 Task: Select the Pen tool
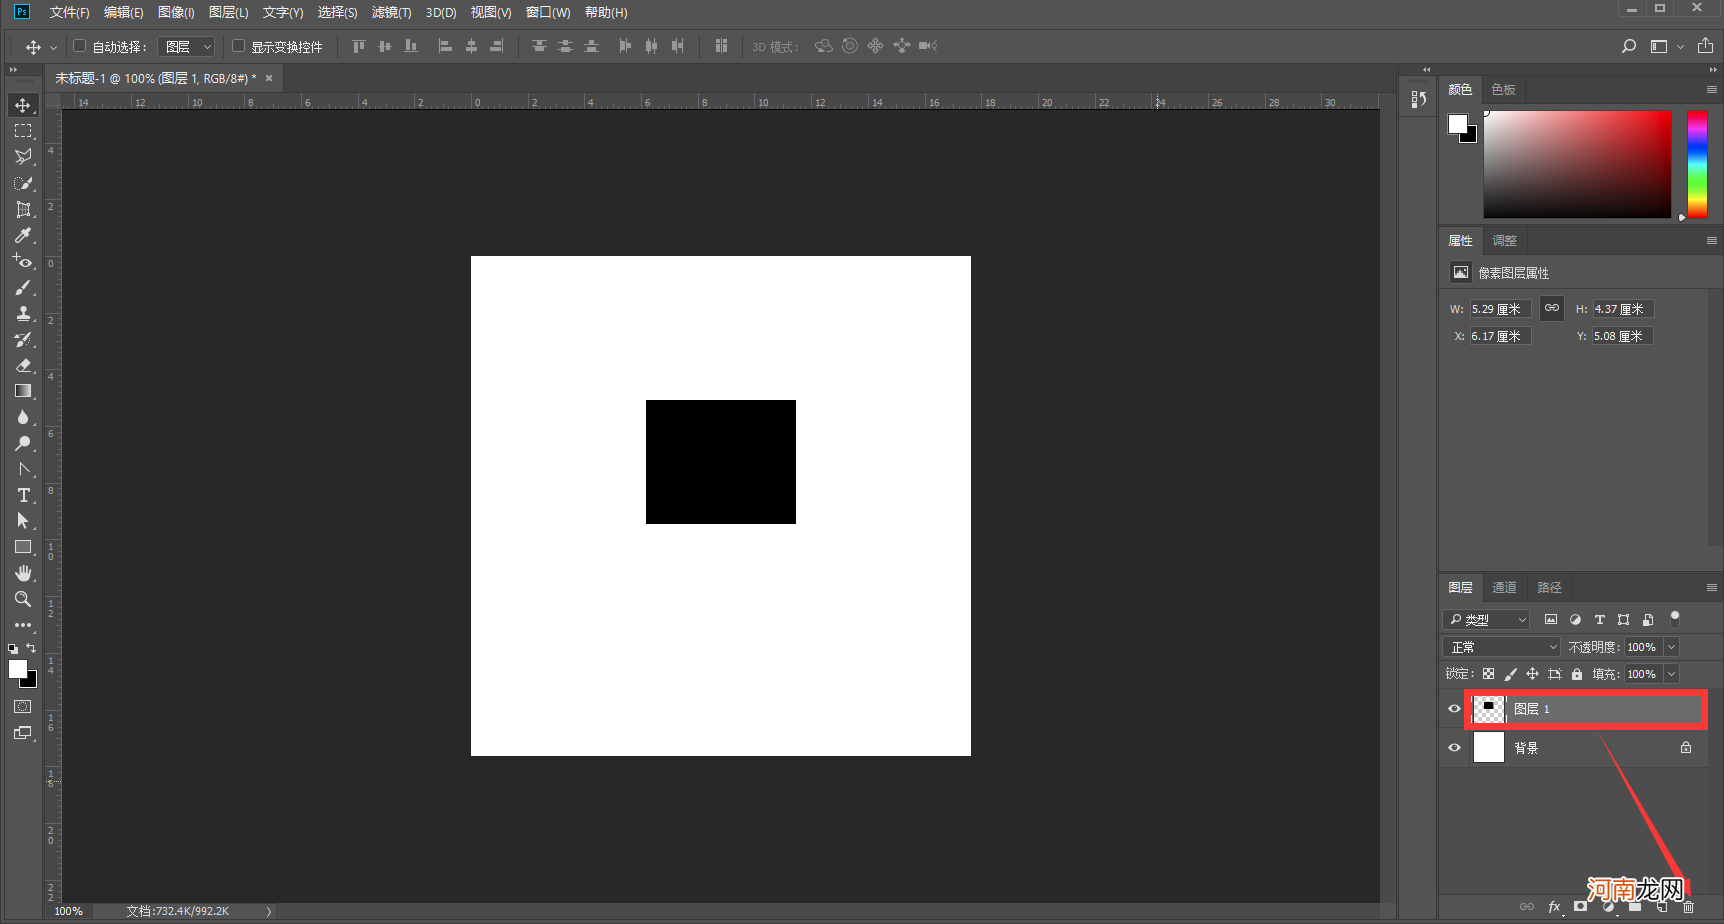coord(23,469)
